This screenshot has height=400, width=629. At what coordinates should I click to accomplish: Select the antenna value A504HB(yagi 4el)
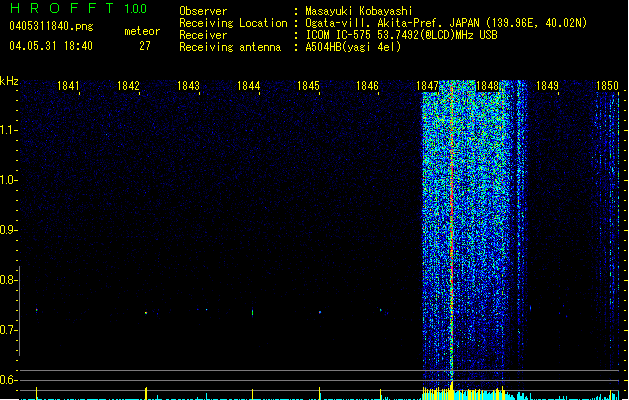coord(353,47)
